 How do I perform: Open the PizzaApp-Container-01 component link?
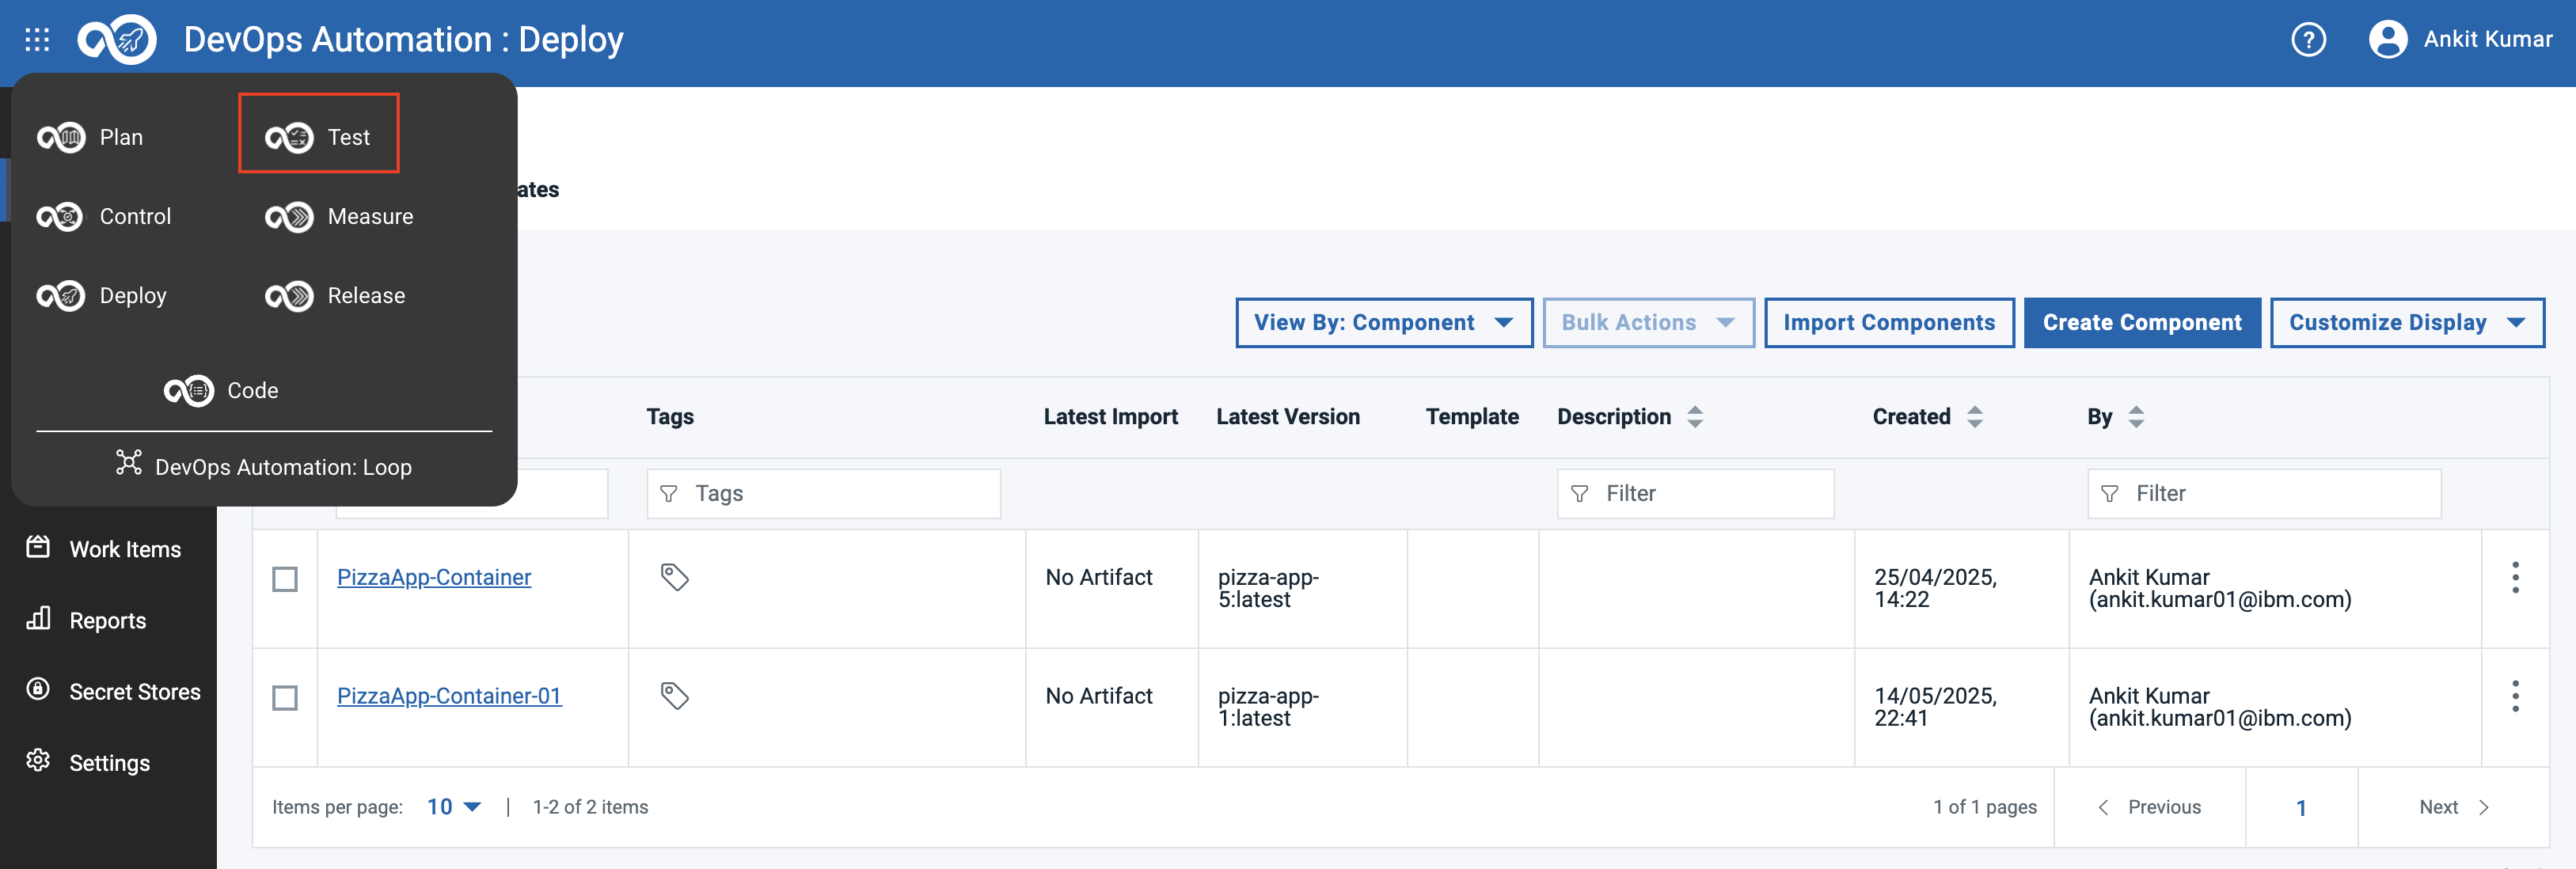(449, 696)
